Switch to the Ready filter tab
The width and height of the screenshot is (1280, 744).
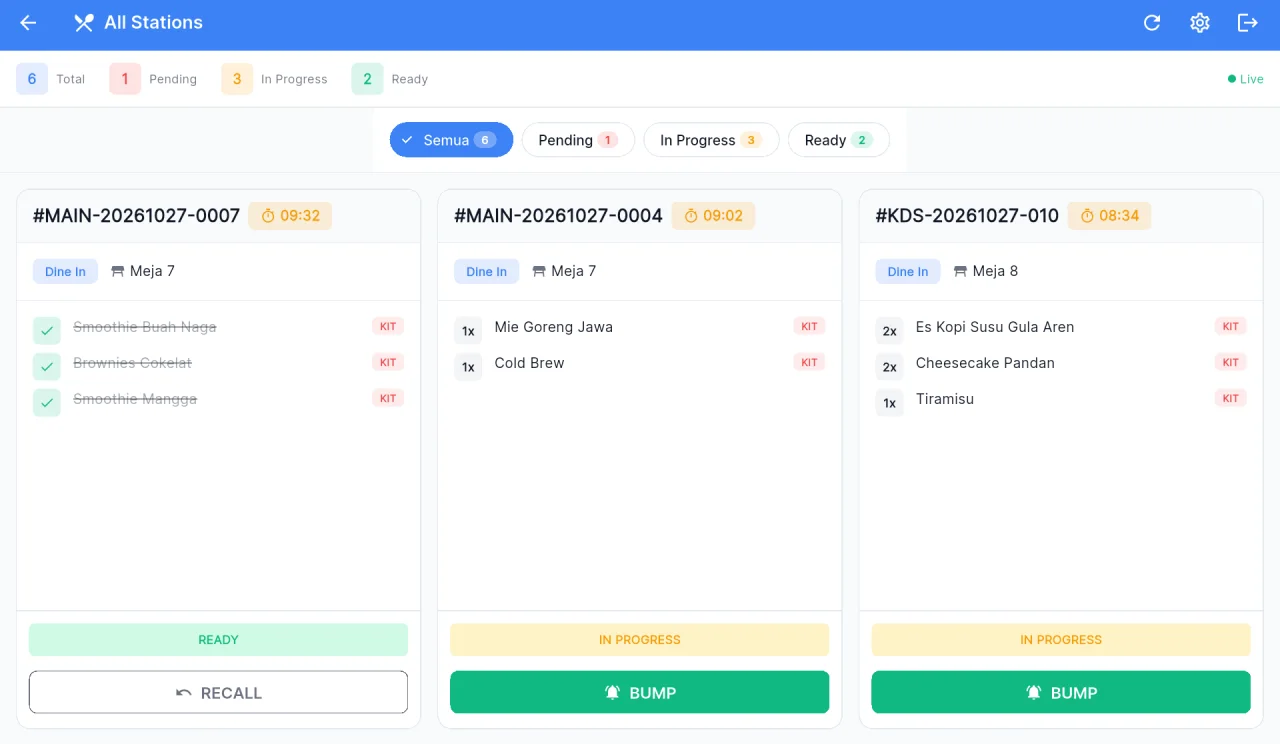(839, 140)
